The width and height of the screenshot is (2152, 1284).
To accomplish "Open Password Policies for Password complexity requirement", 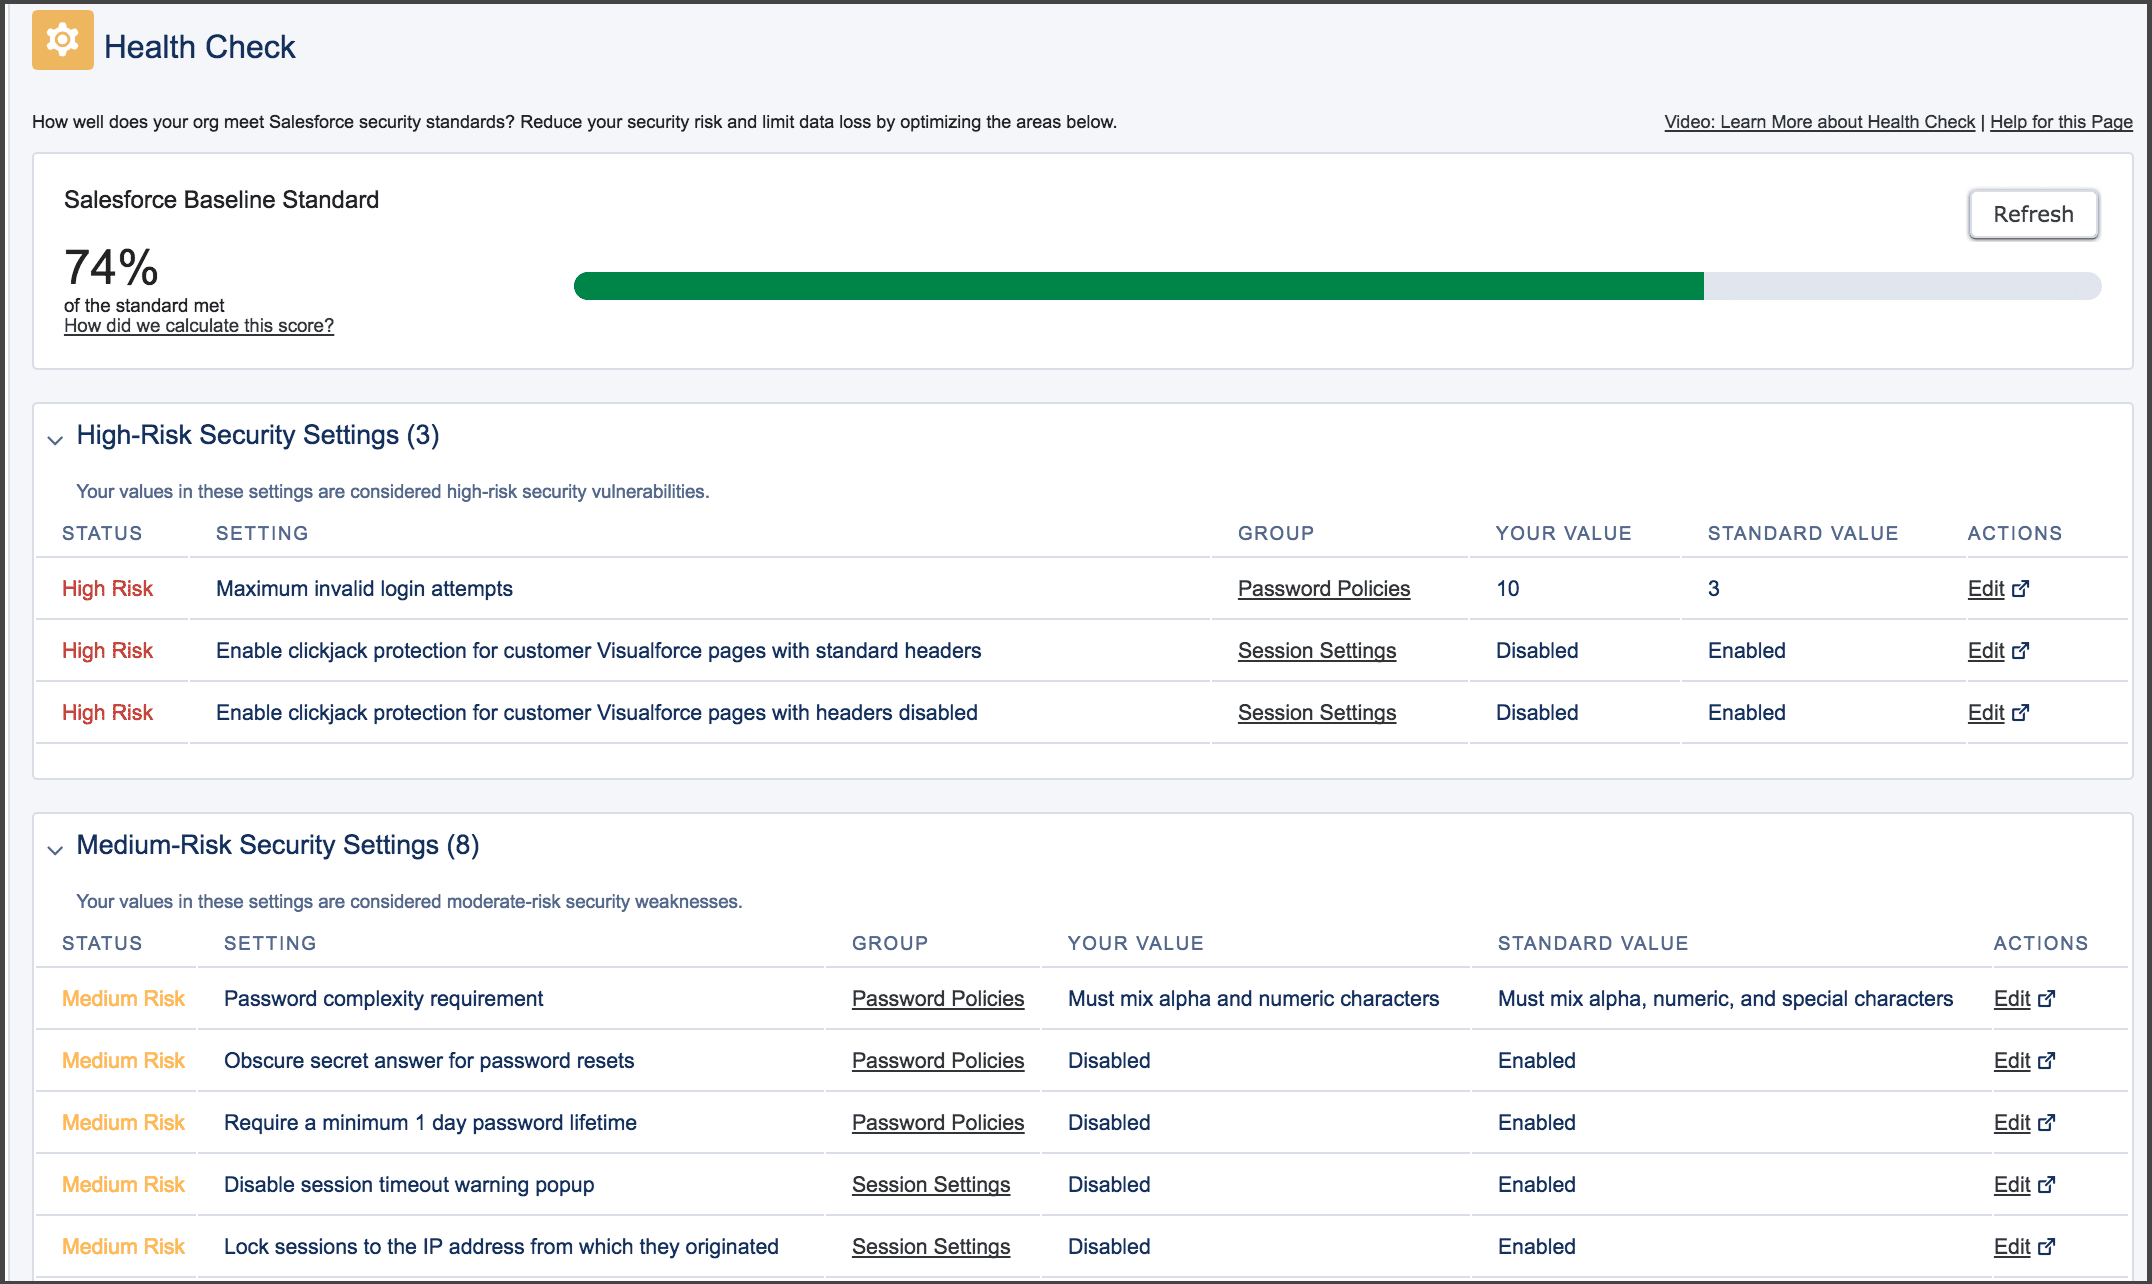I will pyautogui.click(x=938, y=999).
